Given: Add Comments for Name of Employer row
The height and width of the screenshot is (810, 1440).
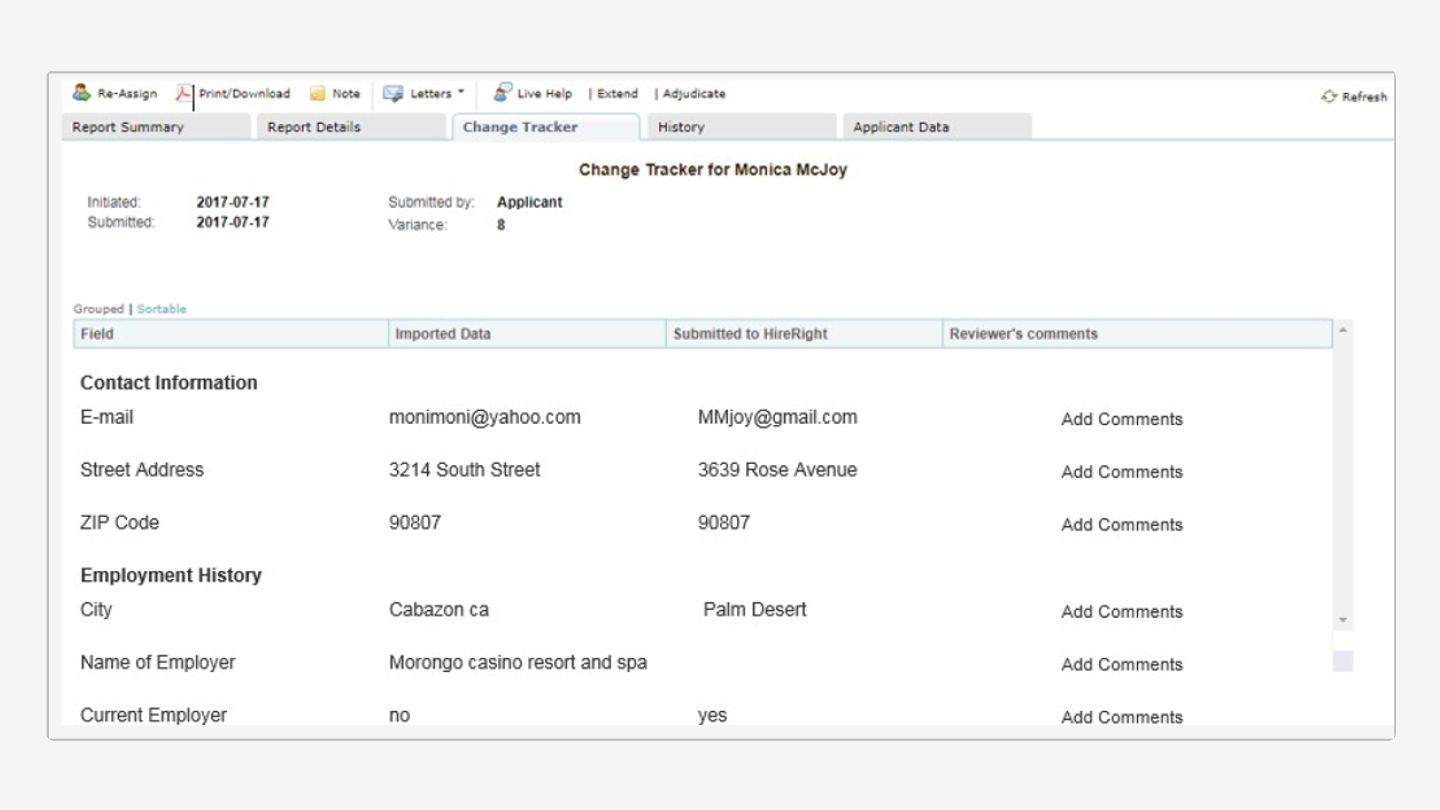Looking at the screenshot, I should (x=1121, y=664).
